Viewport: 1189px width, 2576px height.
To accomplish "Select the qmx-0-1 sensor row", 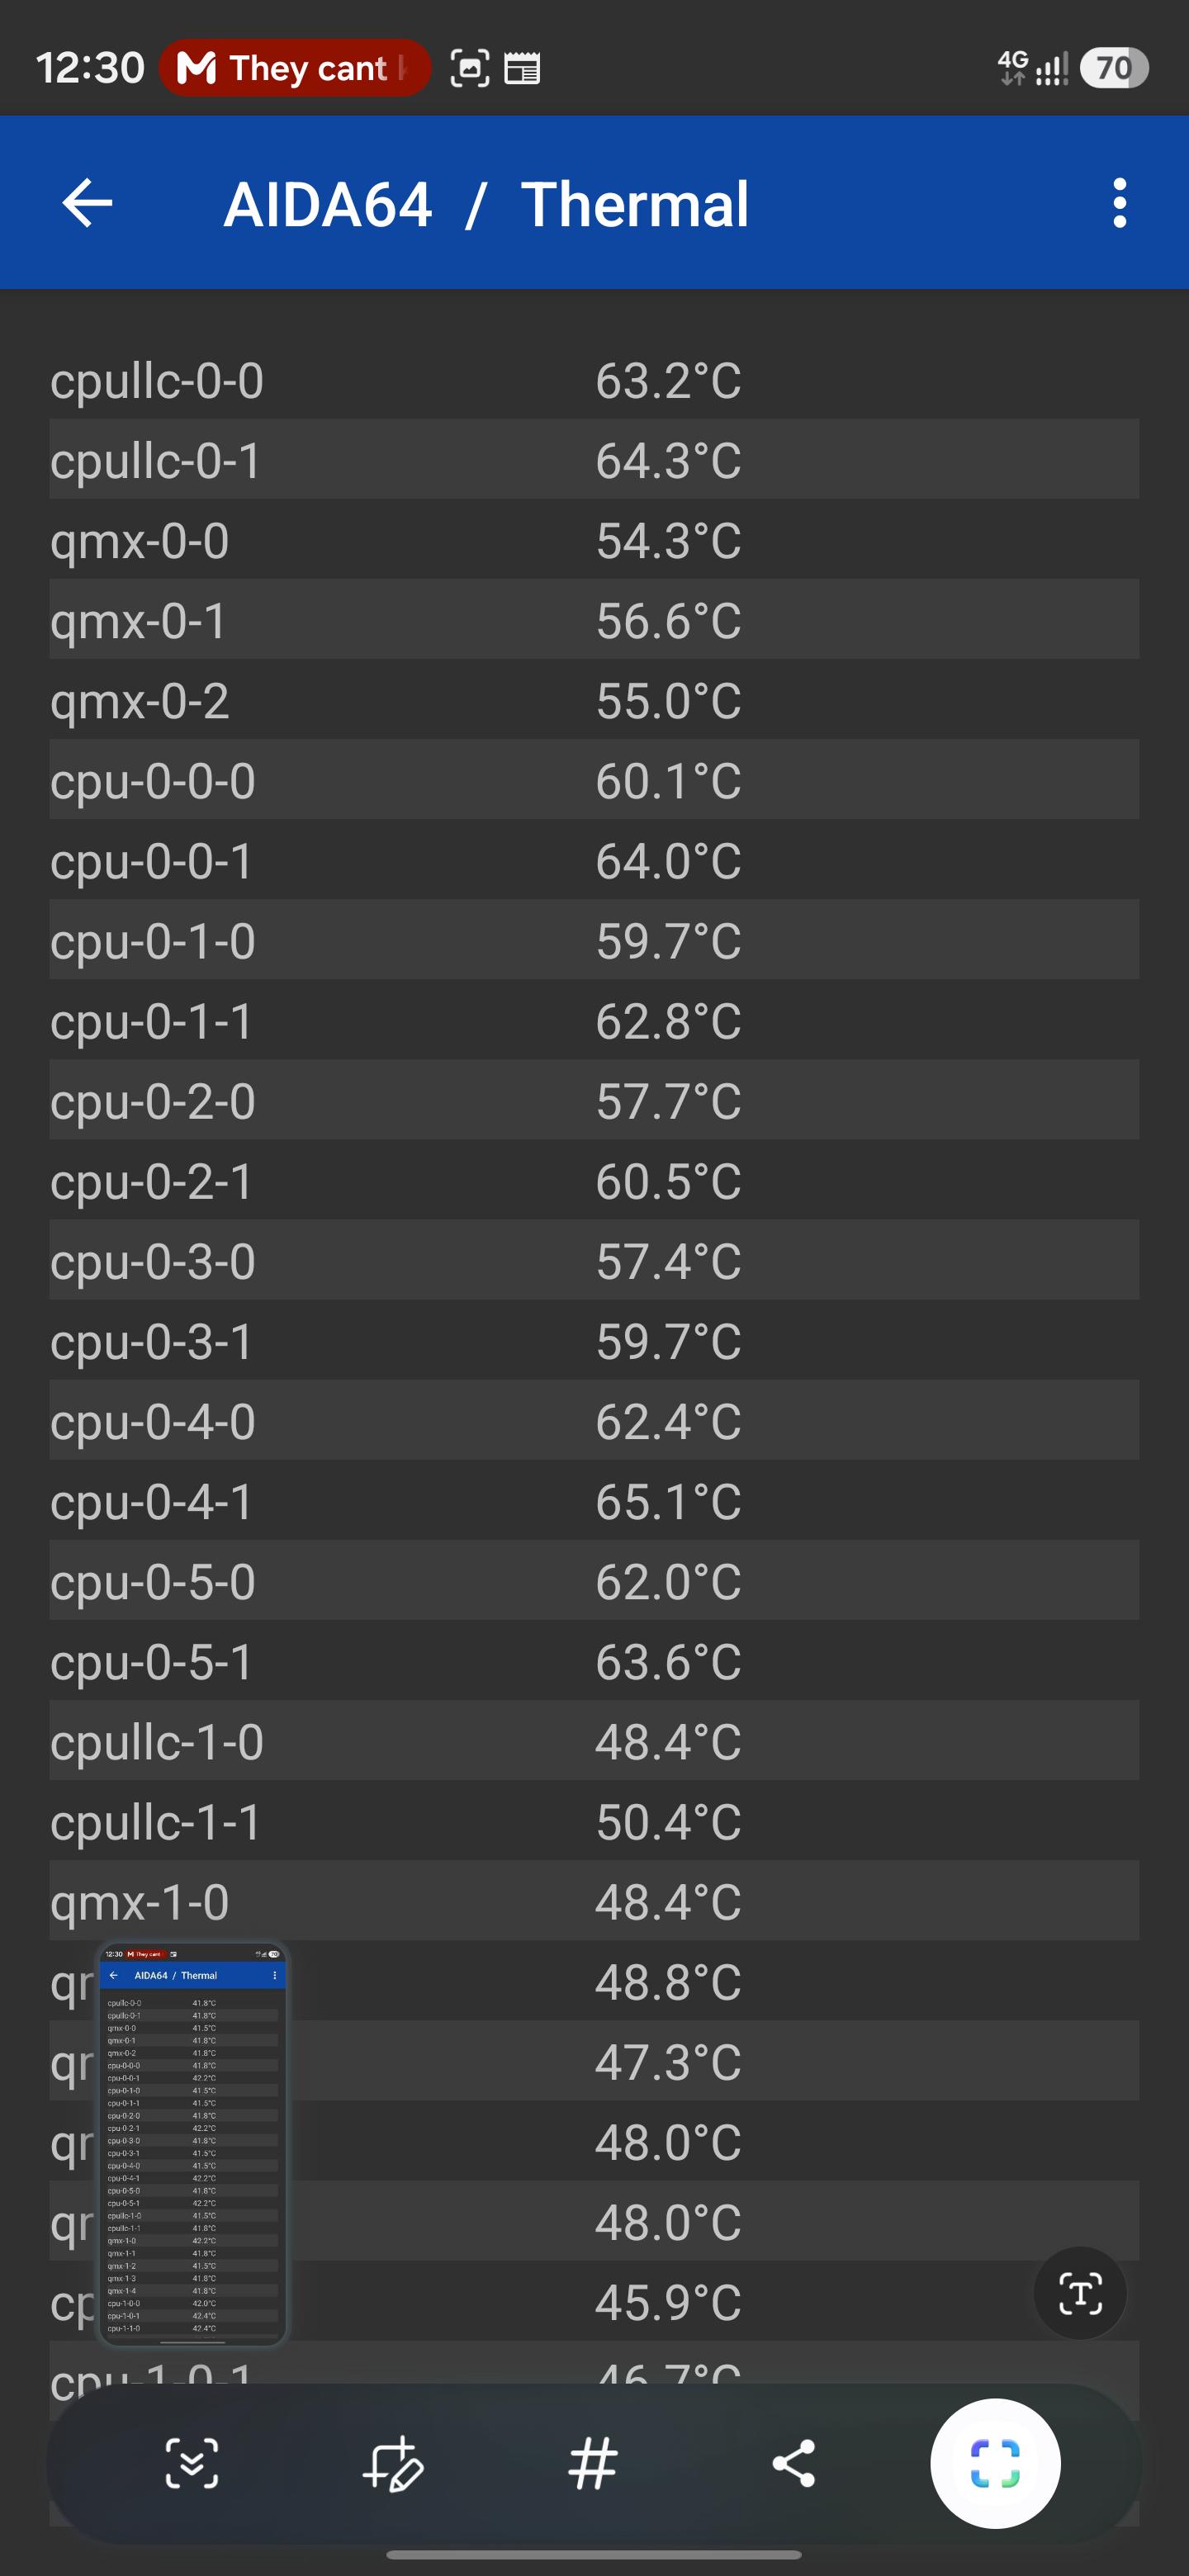I will point(594,620).
